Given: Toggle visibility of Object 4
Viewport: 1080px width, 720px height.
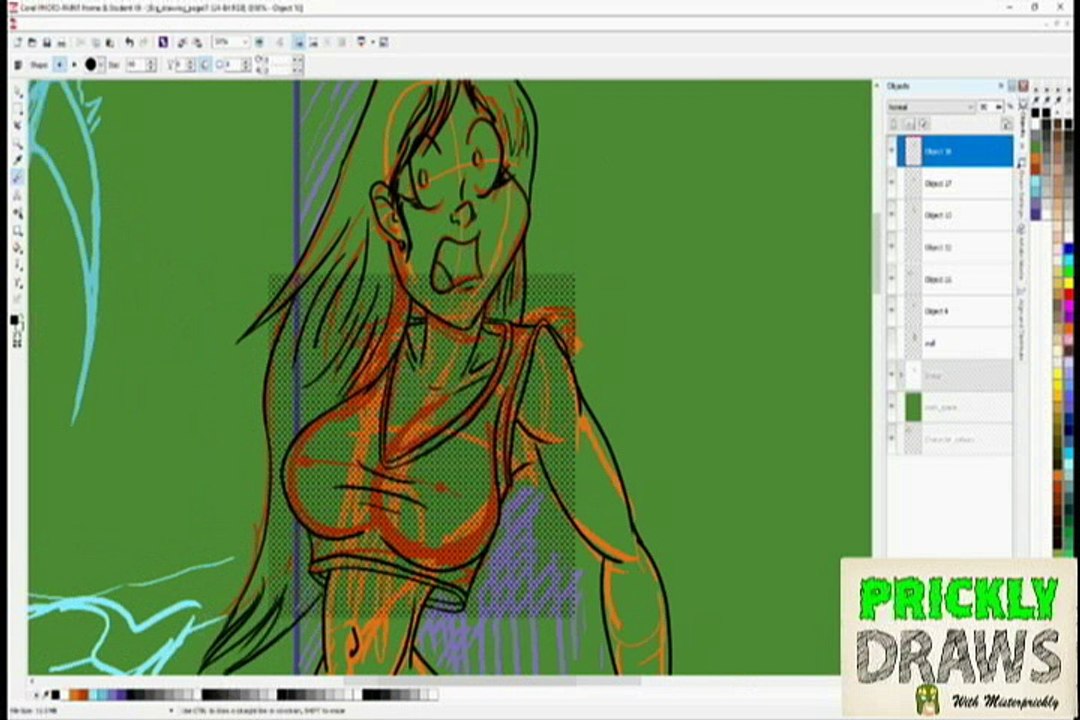Looking at the screenshot, I should [892, 311].
